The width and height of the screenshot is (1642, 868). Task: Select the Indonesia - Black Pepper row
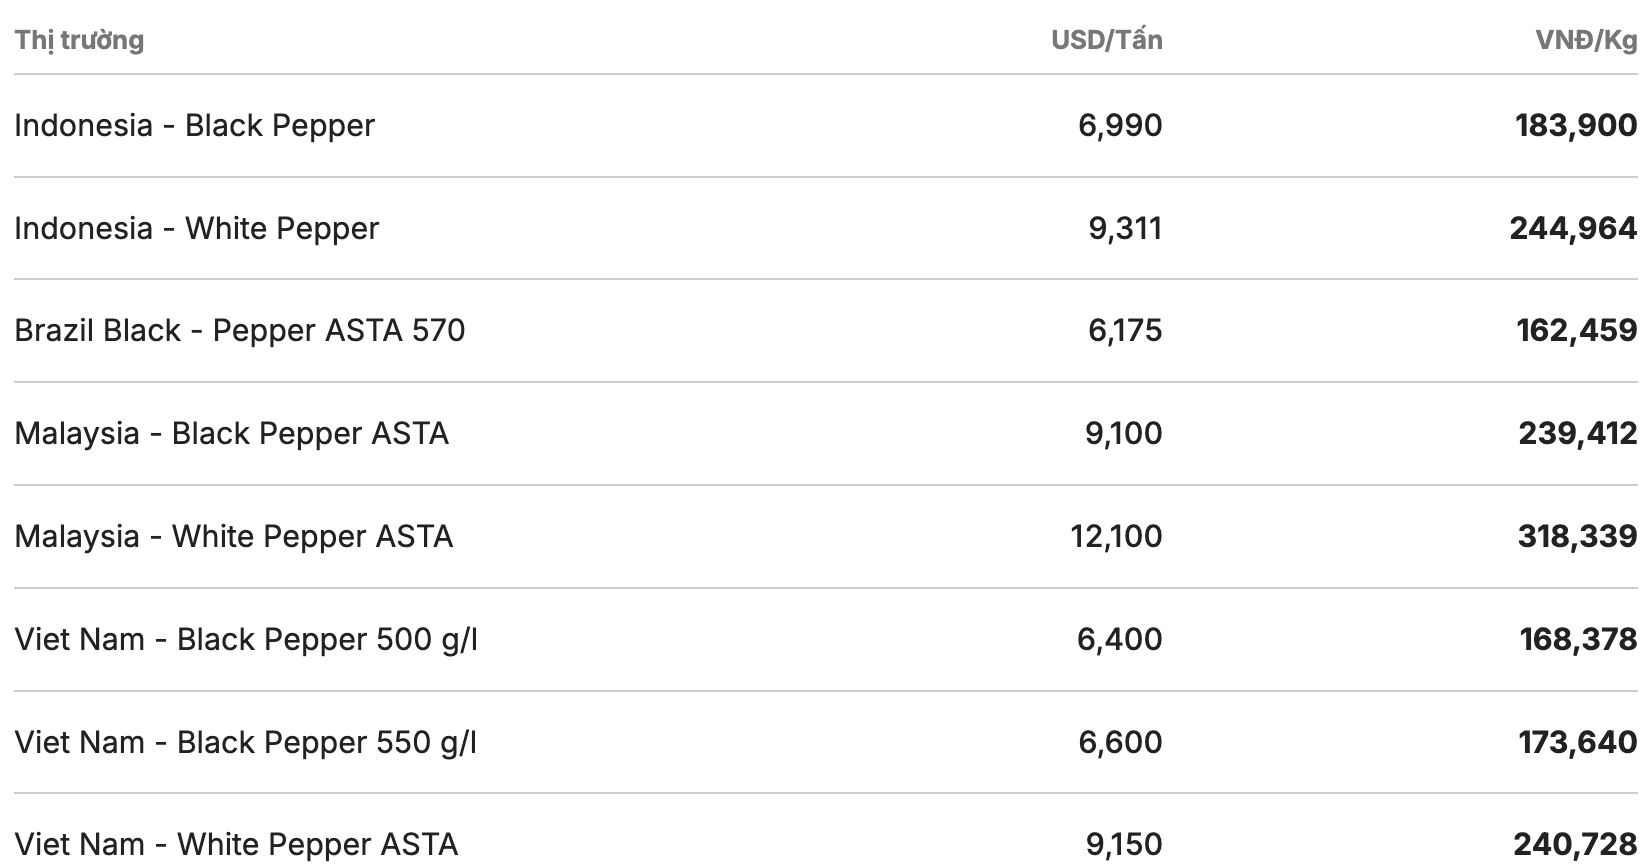click(x=194, y=126)
